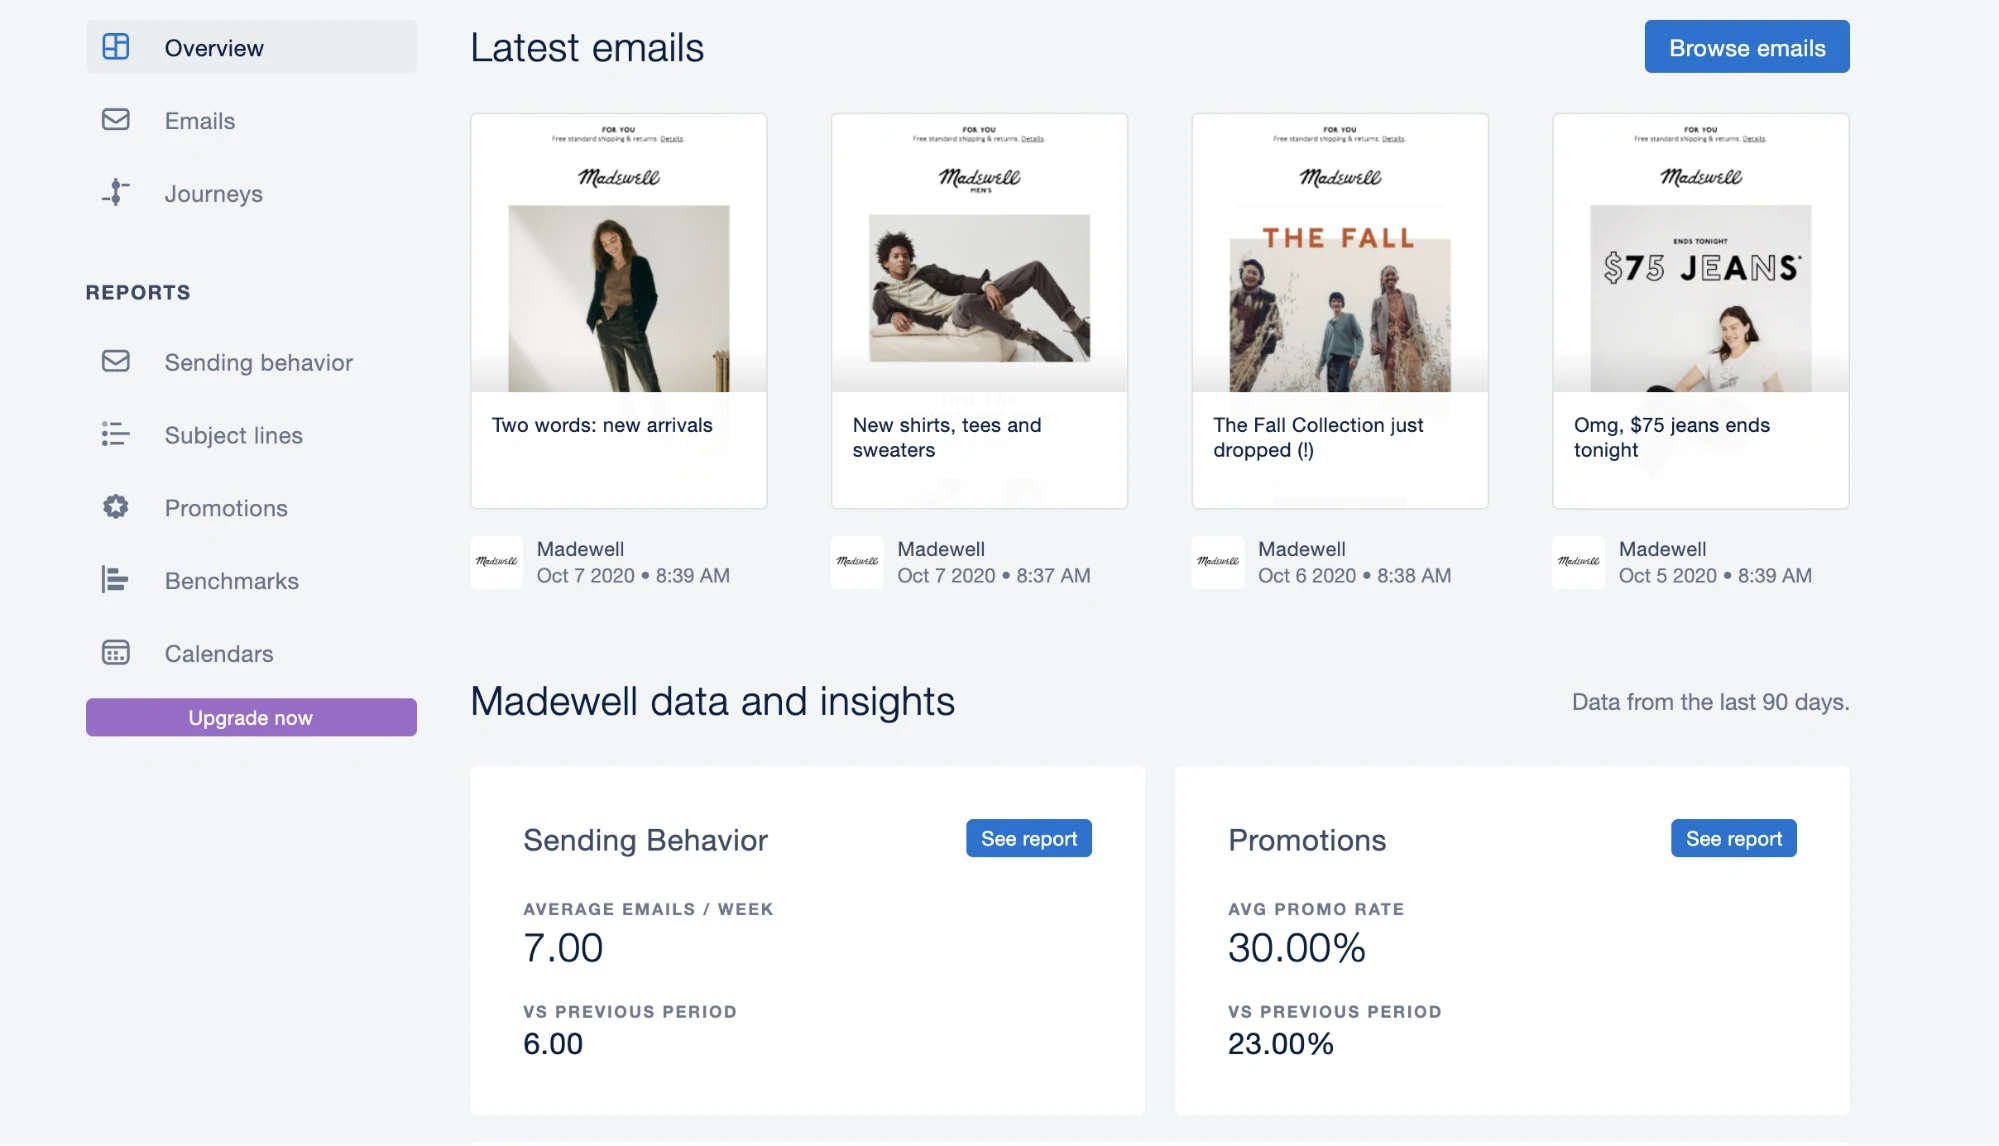Click the Calendars icon in sidebar
The height and width of the screenshot is (1146, 1999).
[116, 653]
